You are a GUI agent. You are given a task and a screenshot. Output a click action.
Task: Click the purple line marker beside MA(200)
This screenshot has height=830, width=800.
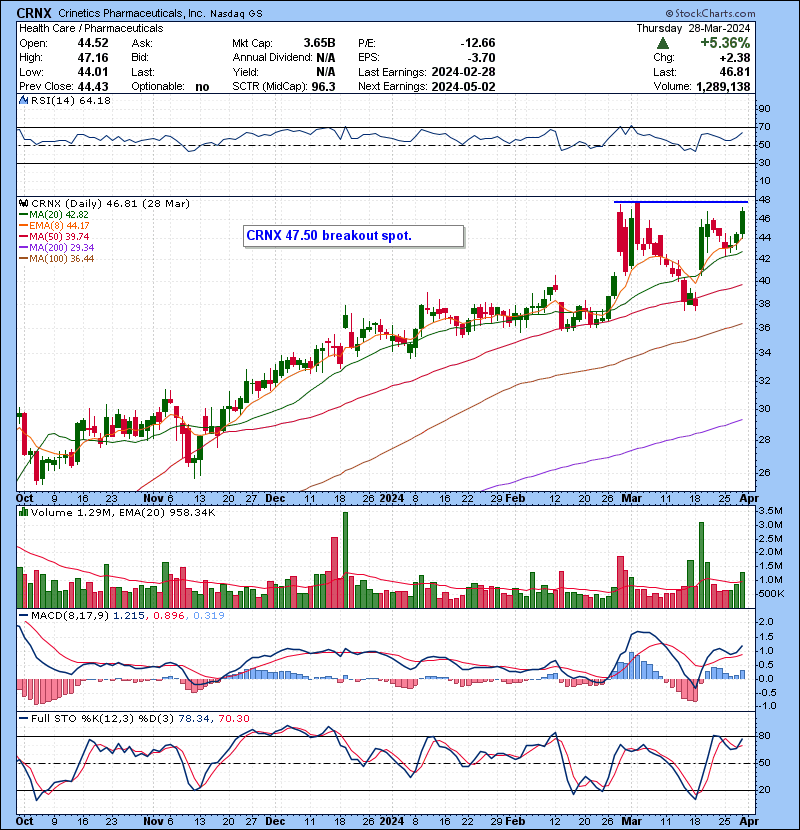click(x=23, y=247)
